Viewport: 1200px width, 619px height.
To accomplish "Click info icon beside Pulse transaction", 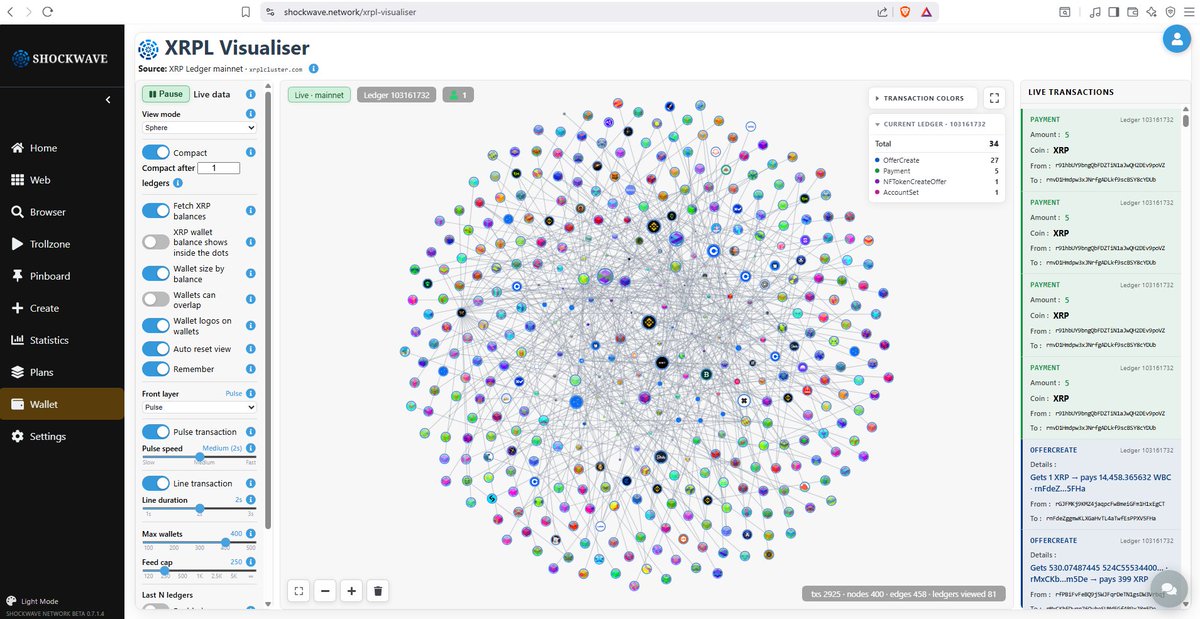I will 251,432.
